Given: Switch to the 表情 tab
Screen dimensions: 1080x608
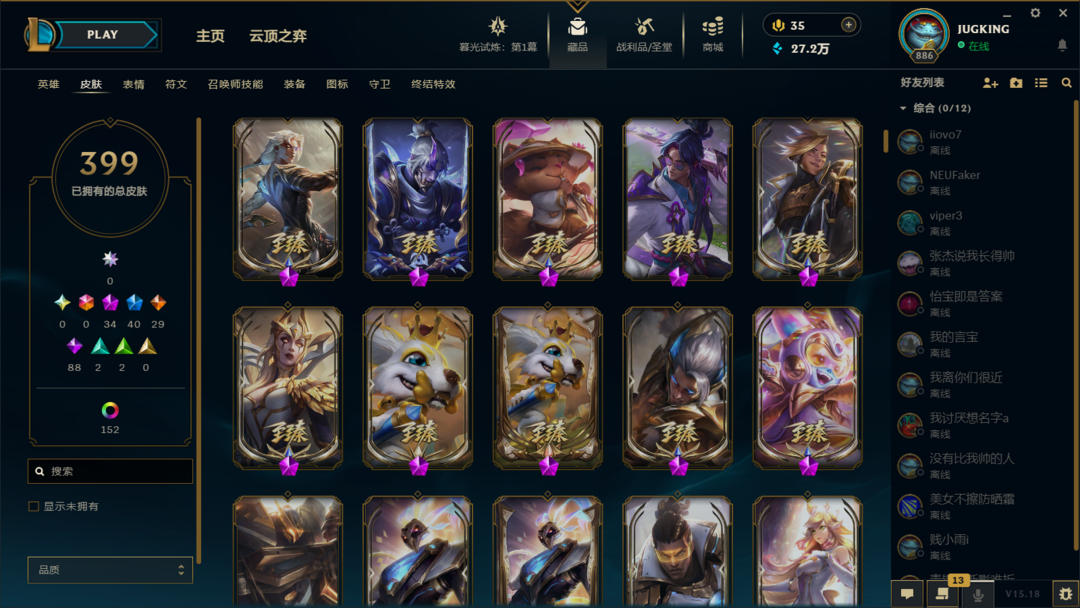Looking at the screenshot, I should pyautogui.click(x=134, y=84).
